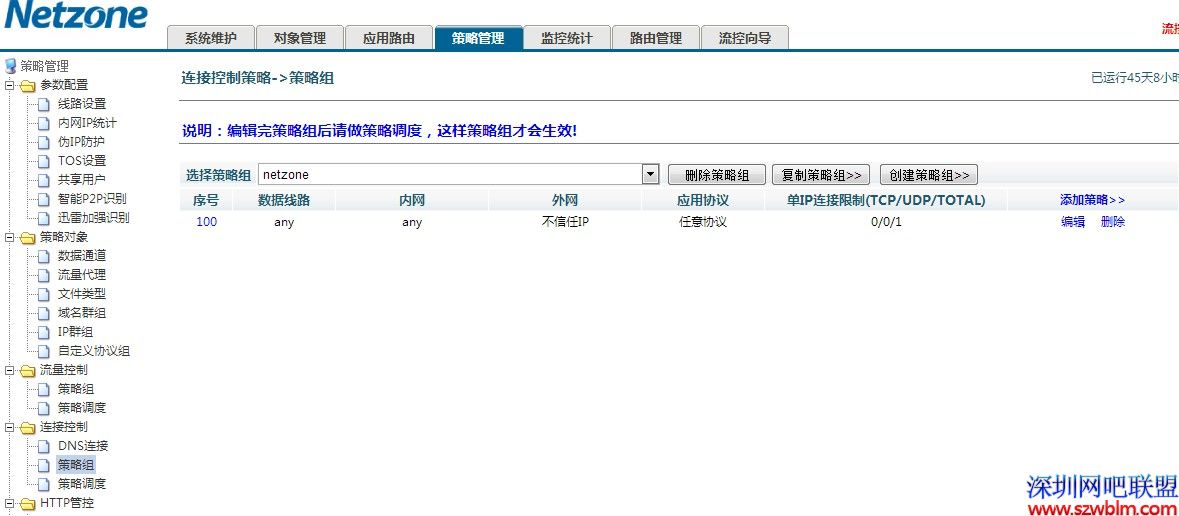The image size is (1179, 516).
Task: Click the 策略对象 folder icon
Action: [27, 238]
